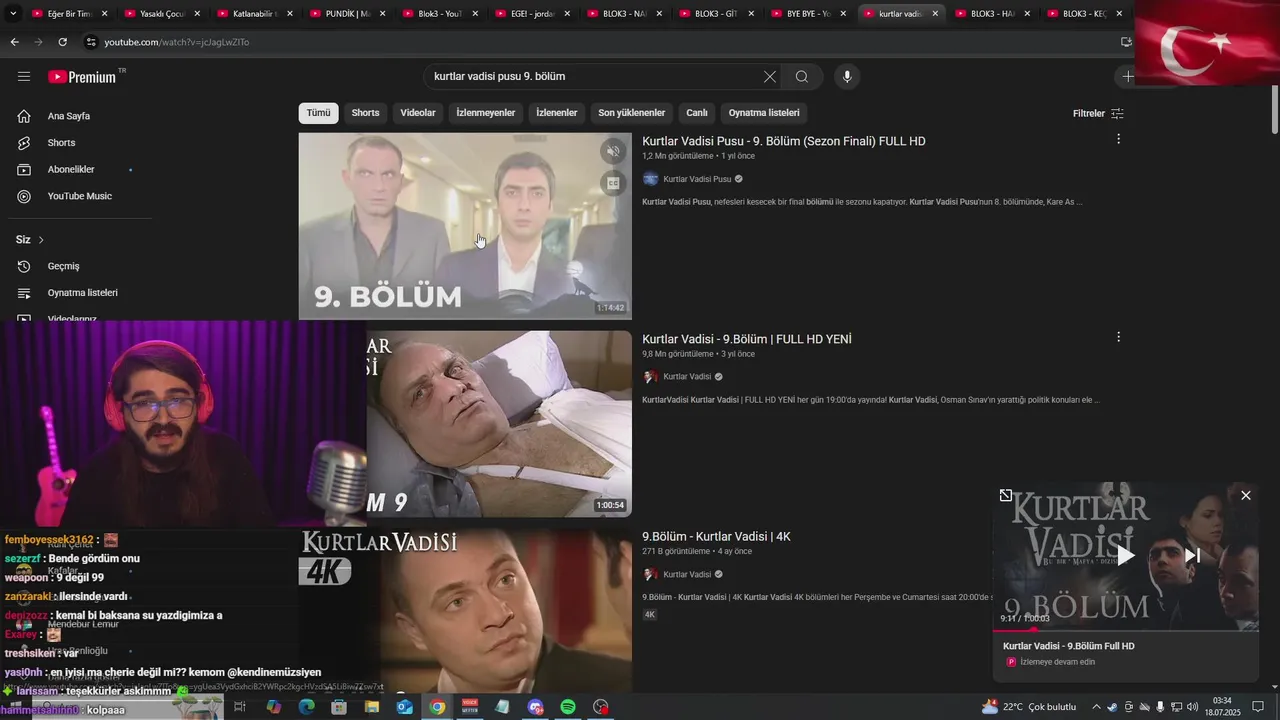The height and width of the screenshot is (720, 1280).
Task: Open site information icon in address bar
Action: (x=91, y=42)
